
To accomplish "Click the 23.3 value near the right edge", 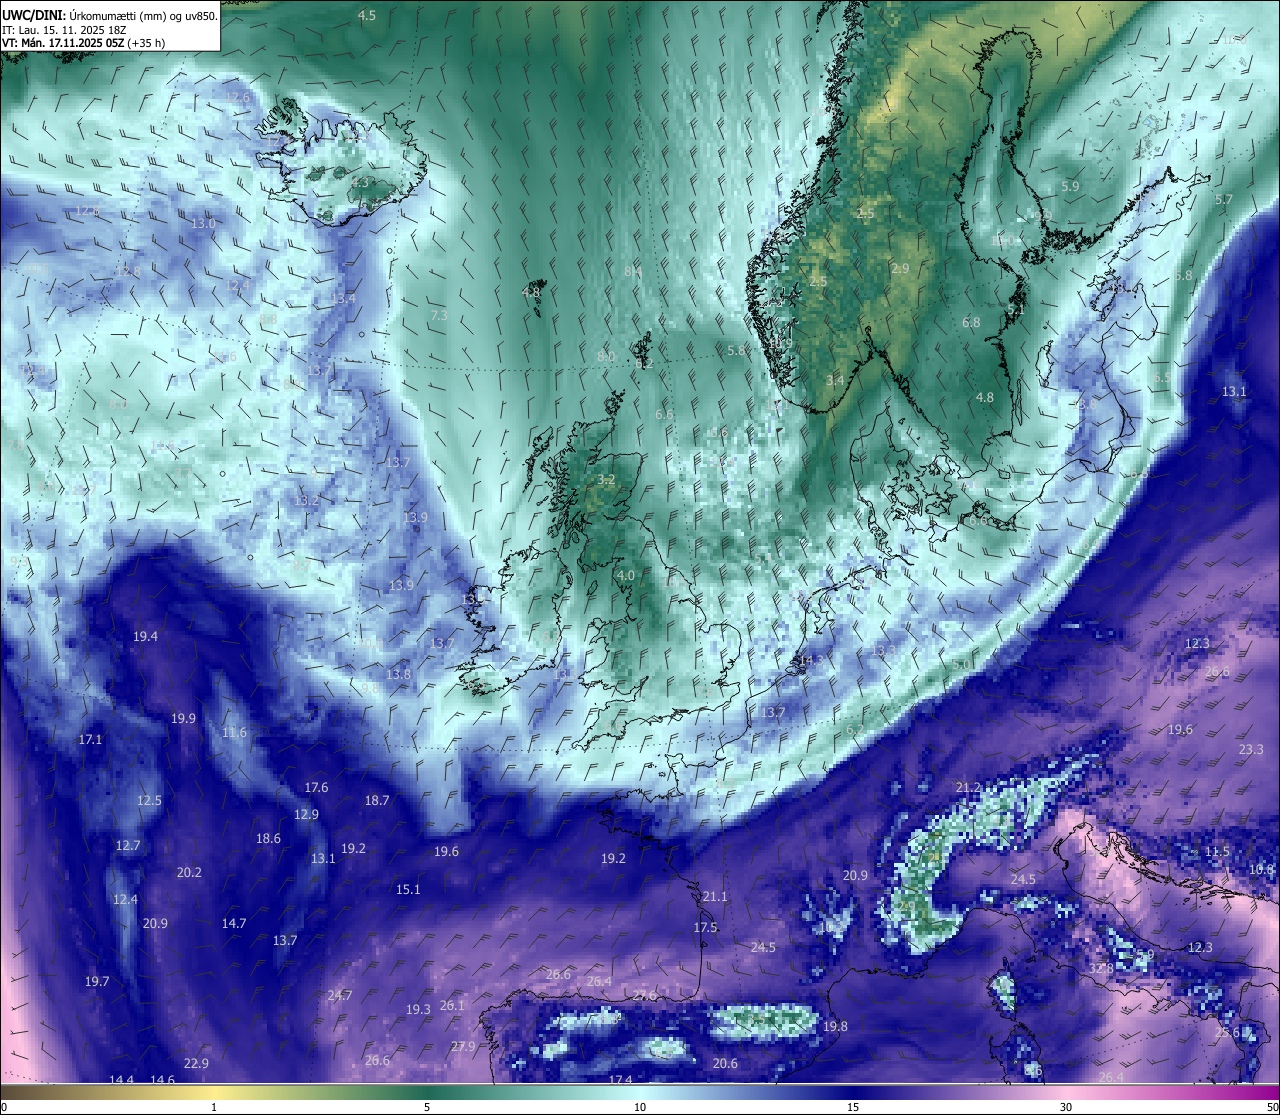I will 1251,749.
